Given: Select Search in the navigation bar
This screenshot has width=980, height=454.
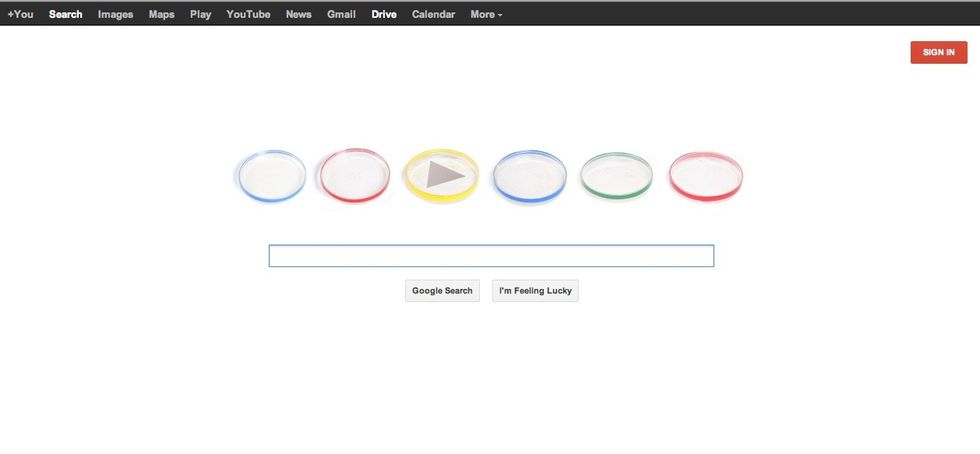Looking at the screenshot, I should [x=66, y=14].
